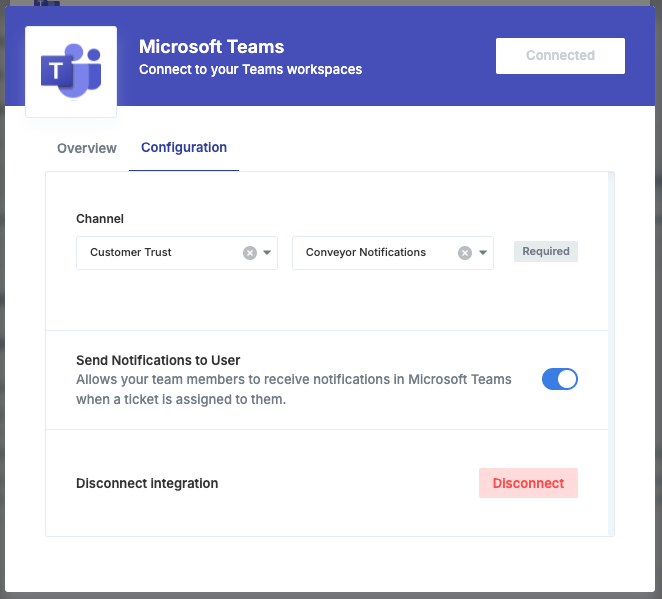Viewport: 662px width, 599px height.
Task: Click the Send Notifications to User heading
Action: point(158,360)
